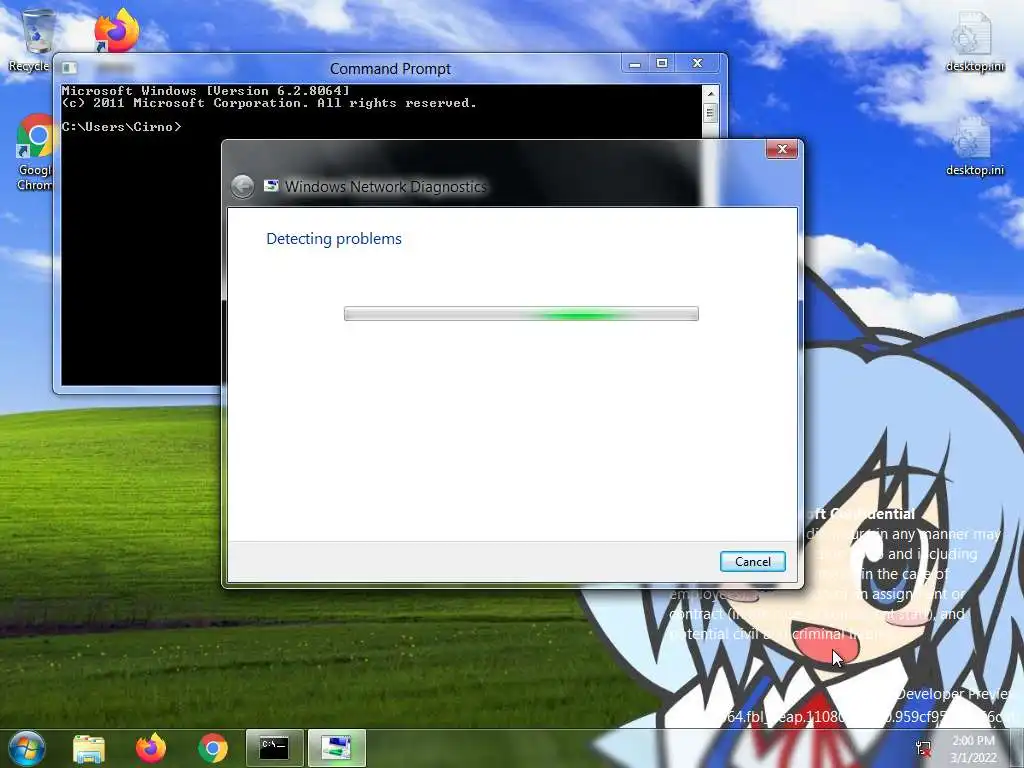Open the Command Prompt system menu icon
Screen dimensions: 1024x768
click(x=69, y=68)
